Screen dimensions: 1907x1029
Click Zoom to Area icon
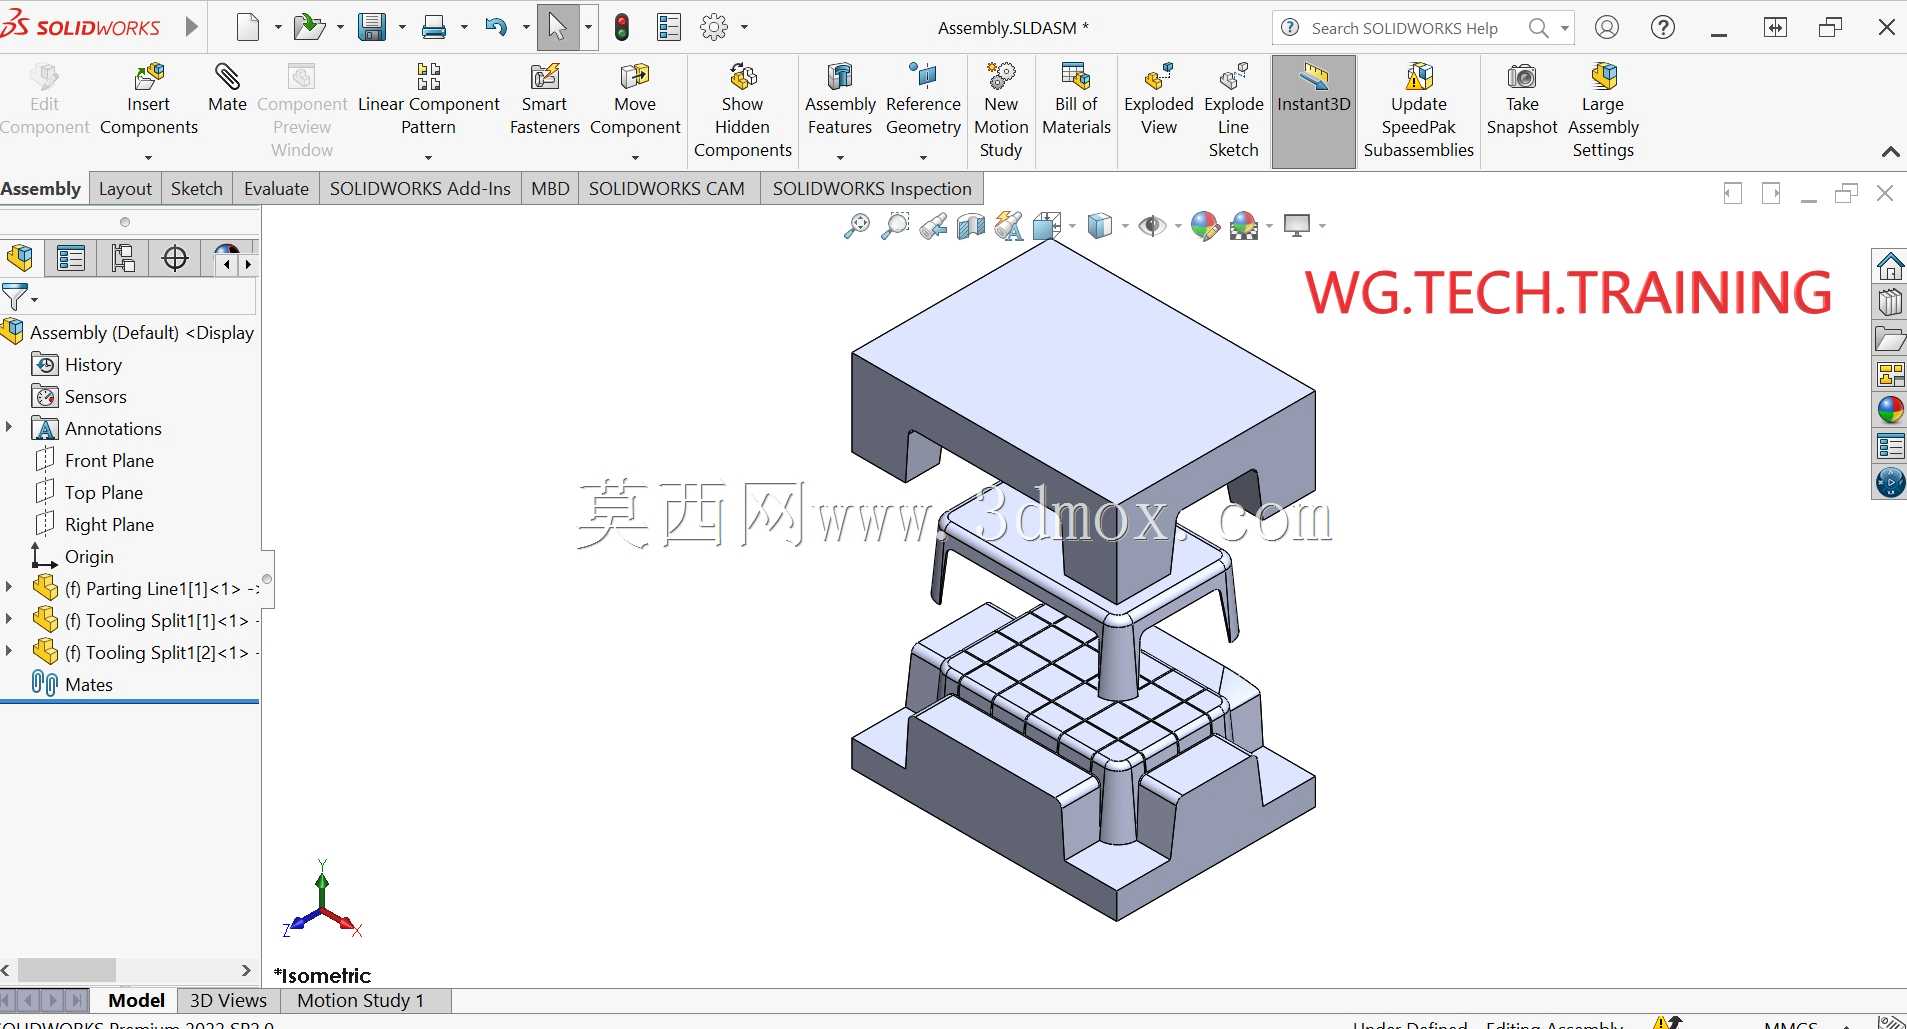(895, 226)
